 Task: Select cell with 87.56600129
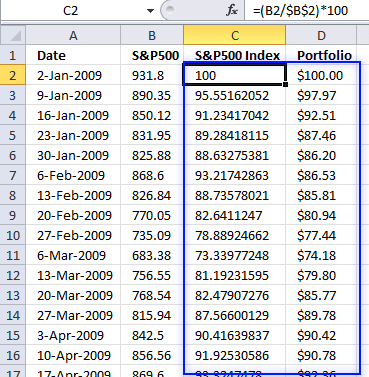235,315
